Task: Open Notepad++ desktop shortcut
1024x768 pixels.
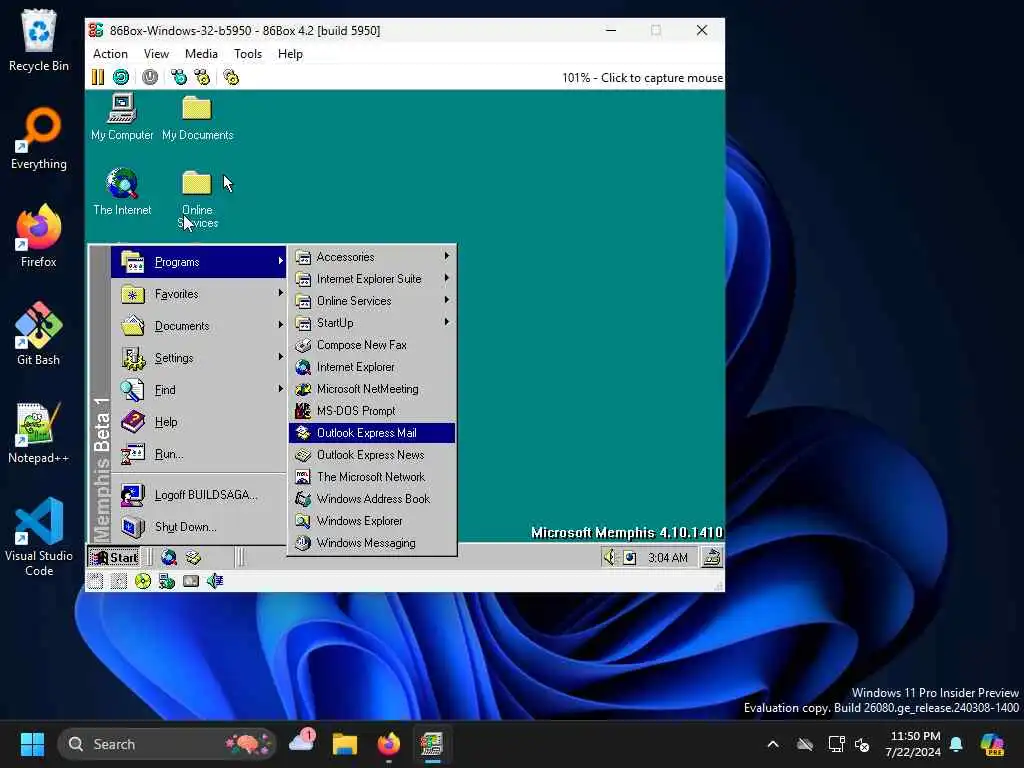Action: click(x=39, y=432)
